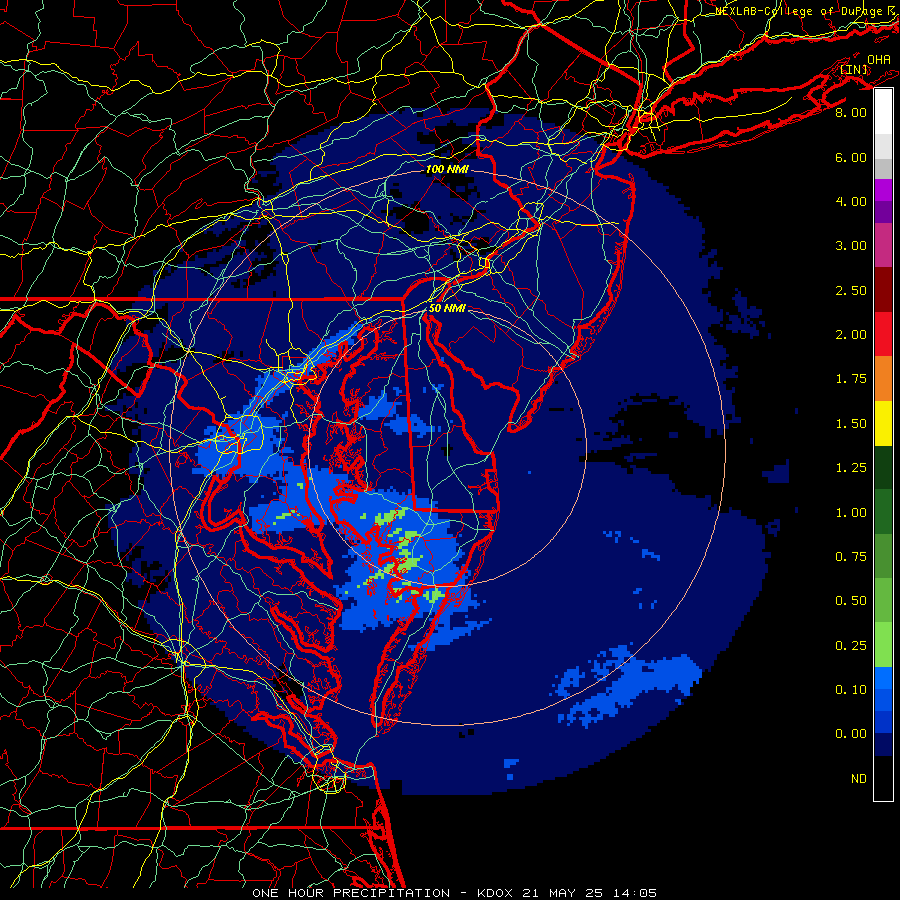Image resolution: width=900 pixels, height=900 pixels.
Task: Click the "NEXLAB-College of DuPage" credit text
Action: click(799, 11)
